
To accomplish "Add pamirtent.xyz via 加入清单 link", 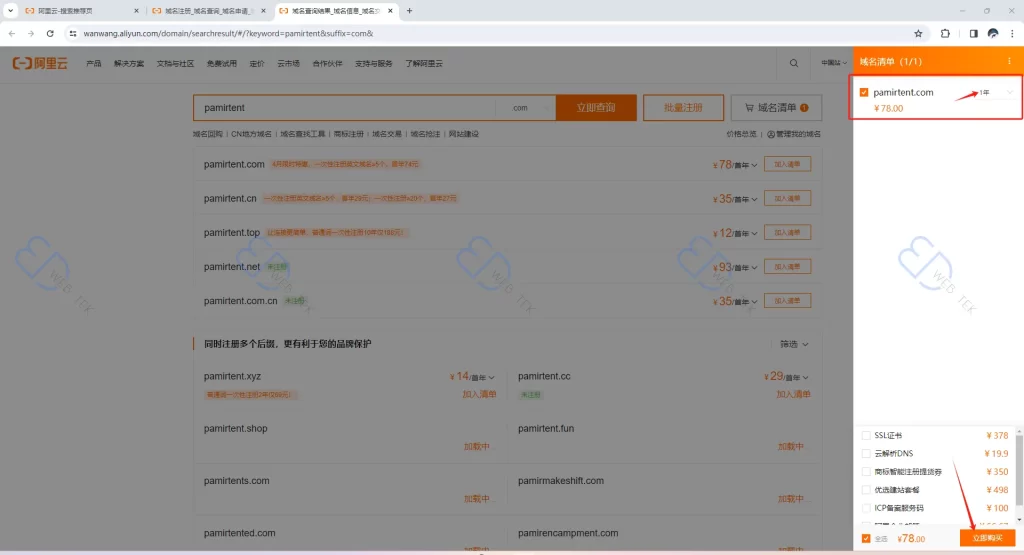I will [x=479, y=394].
